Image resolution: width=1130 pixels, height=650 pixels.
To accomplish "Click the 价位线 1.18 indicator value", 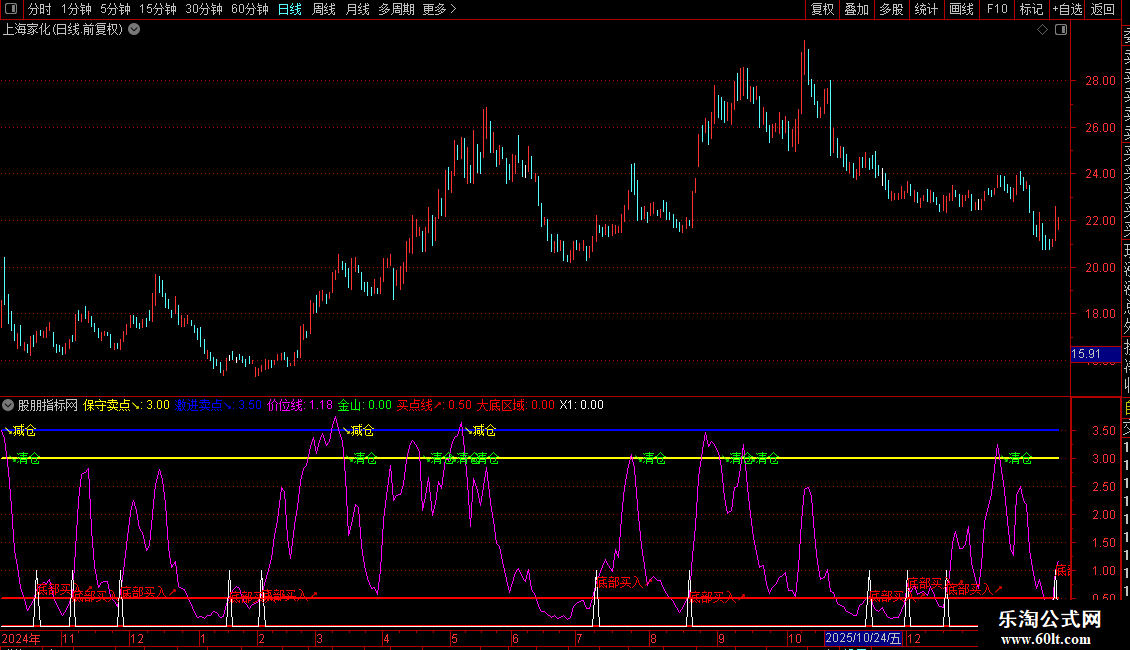I will (x=300, y=405).
